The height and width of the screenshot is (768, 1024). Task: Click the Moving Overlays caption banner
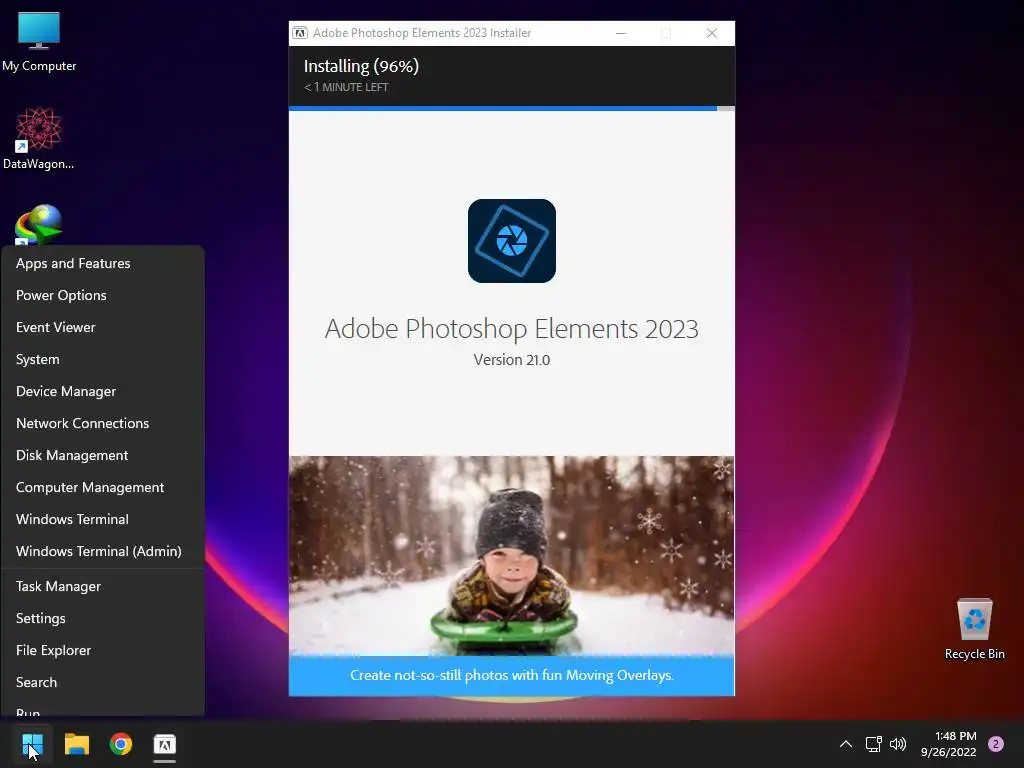pyautogui.click(x=511, y=675)
